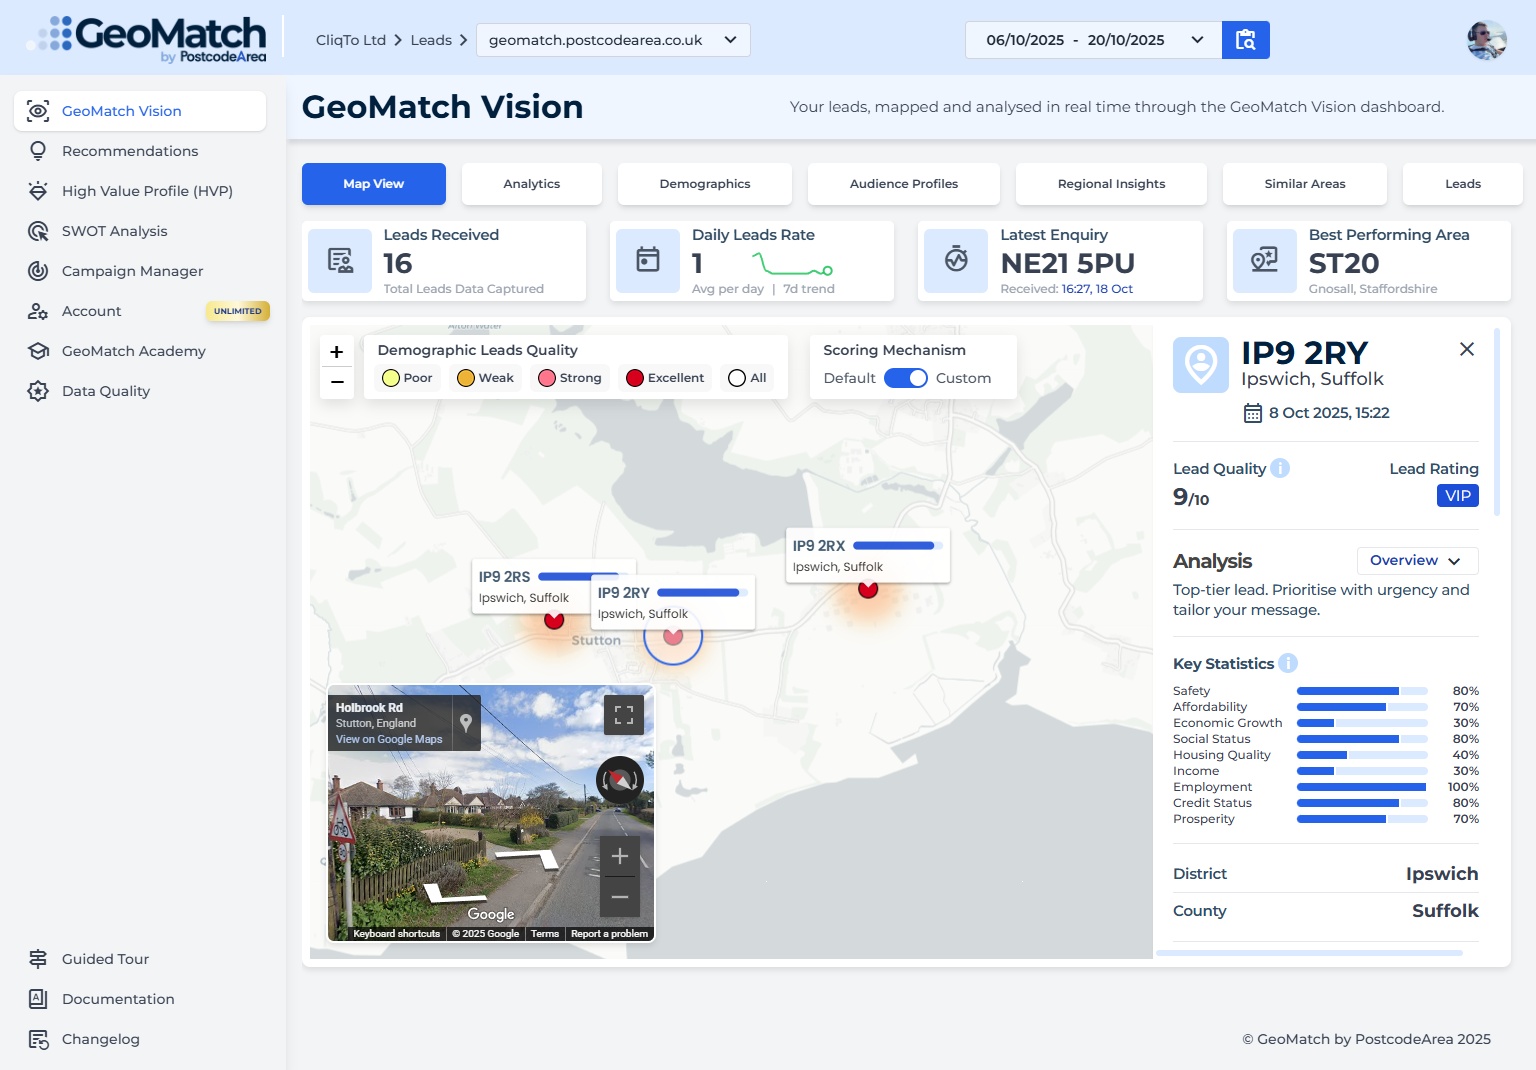Filter leads by Excellent quality
Image resolution: width=1536 pixels, height=1070 pixels.
(664, 378)
